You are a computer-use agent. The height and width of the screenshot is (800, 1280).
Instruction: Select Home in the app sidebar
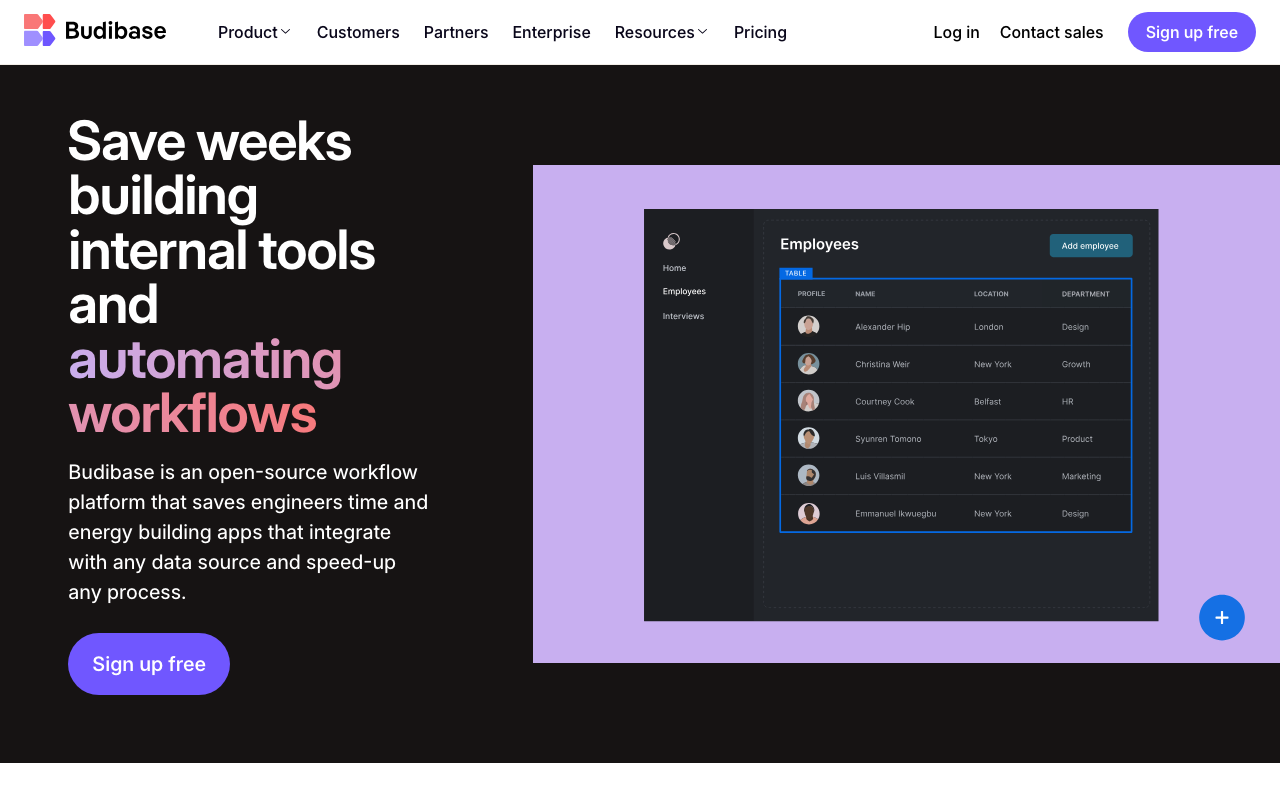click(674, 267)
